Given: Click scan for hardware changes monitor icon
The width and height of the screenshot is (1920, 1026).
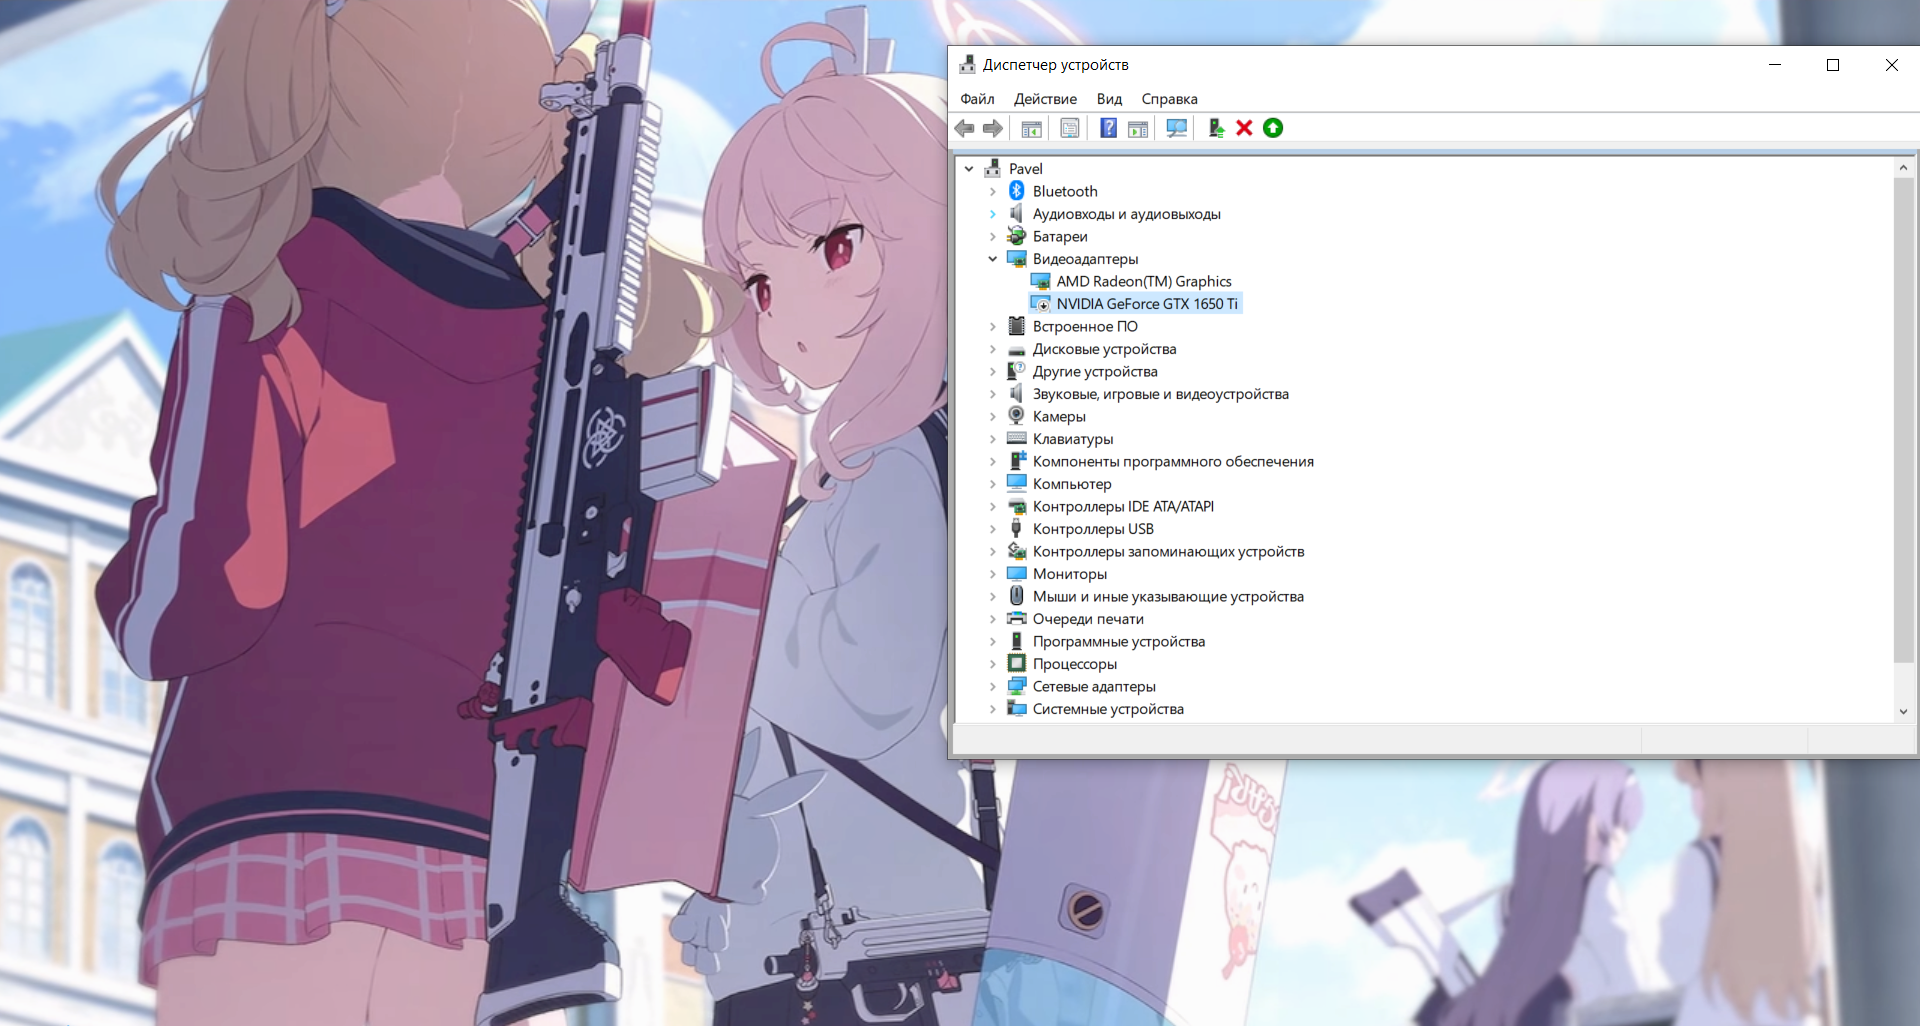Looking at the screenshot, I should [1177, 128].
